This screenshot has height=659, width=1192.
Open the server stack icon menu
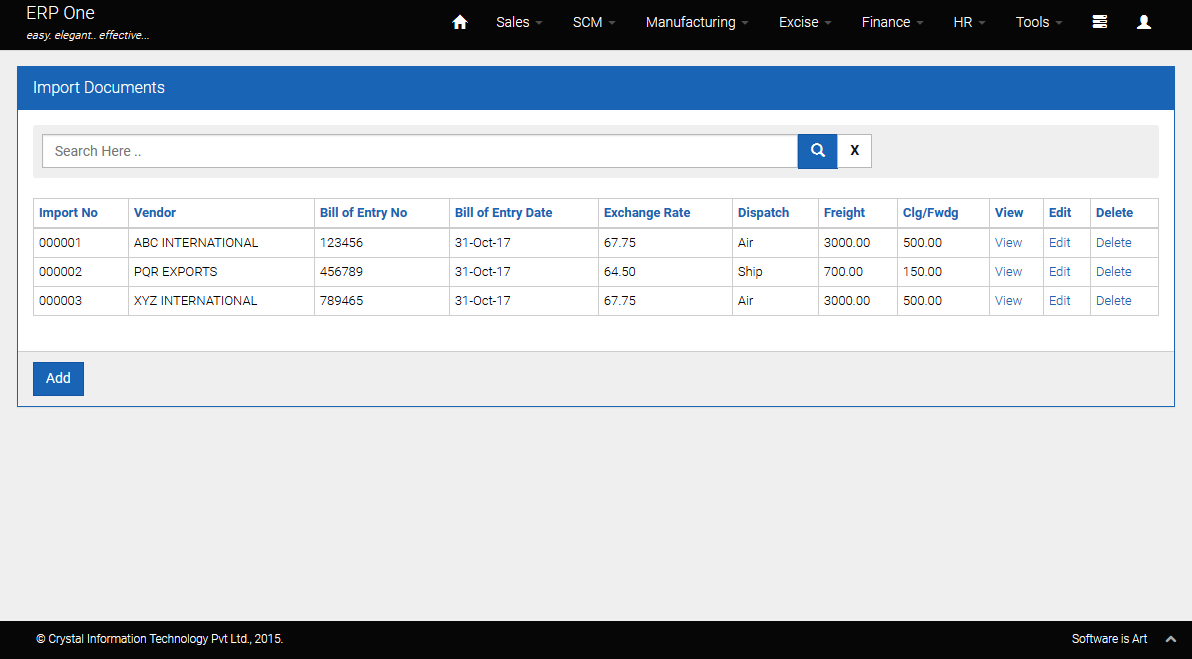(1100, 22)
